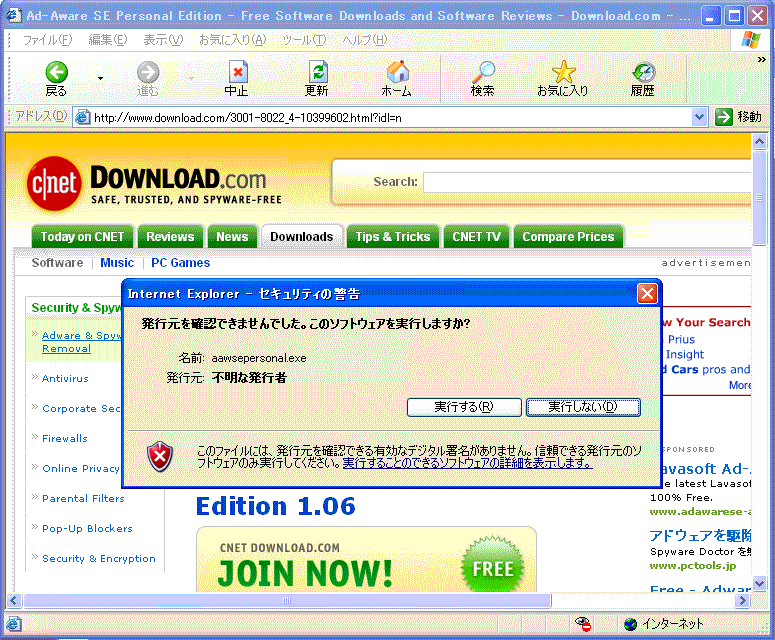This screenshot has width=775, height=640.
Task: Open the Antivirus category link
Action: click(x=65, y=379)
